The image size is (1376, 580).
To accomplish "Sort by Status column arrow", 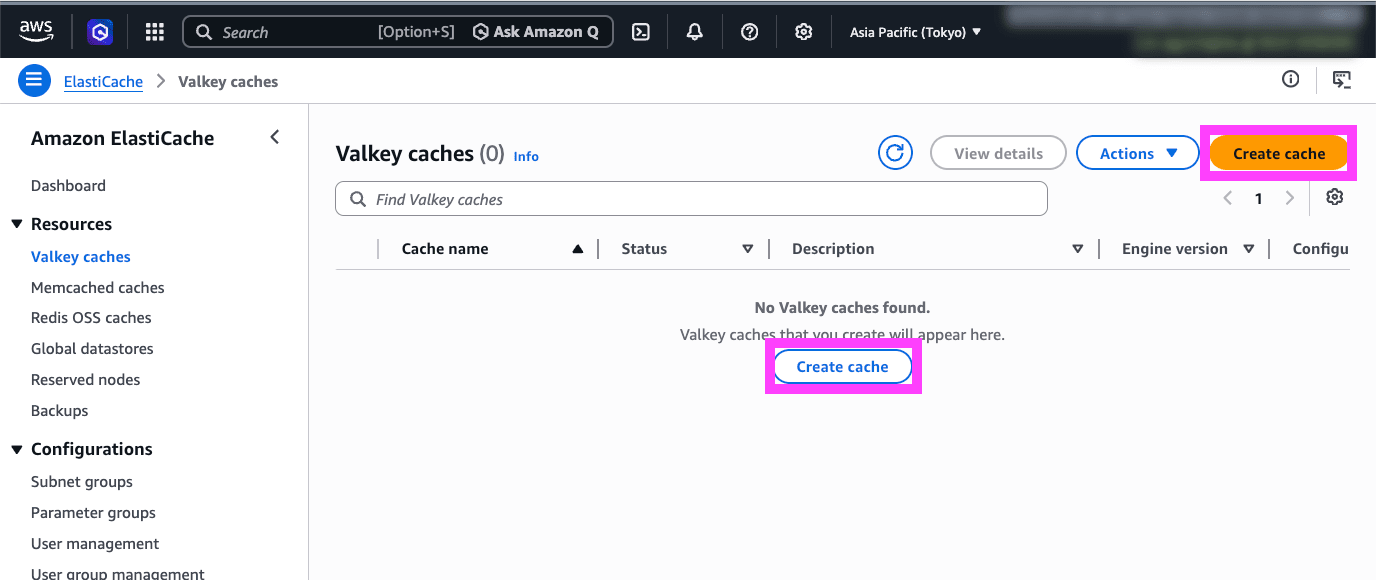I will (x=747, y=249).
